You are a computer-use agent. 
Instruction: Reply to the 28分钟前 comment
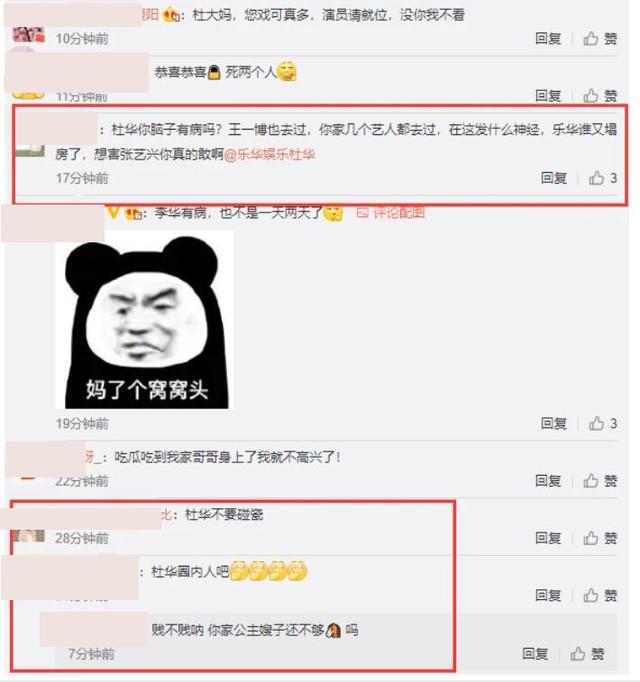point(548,538)
